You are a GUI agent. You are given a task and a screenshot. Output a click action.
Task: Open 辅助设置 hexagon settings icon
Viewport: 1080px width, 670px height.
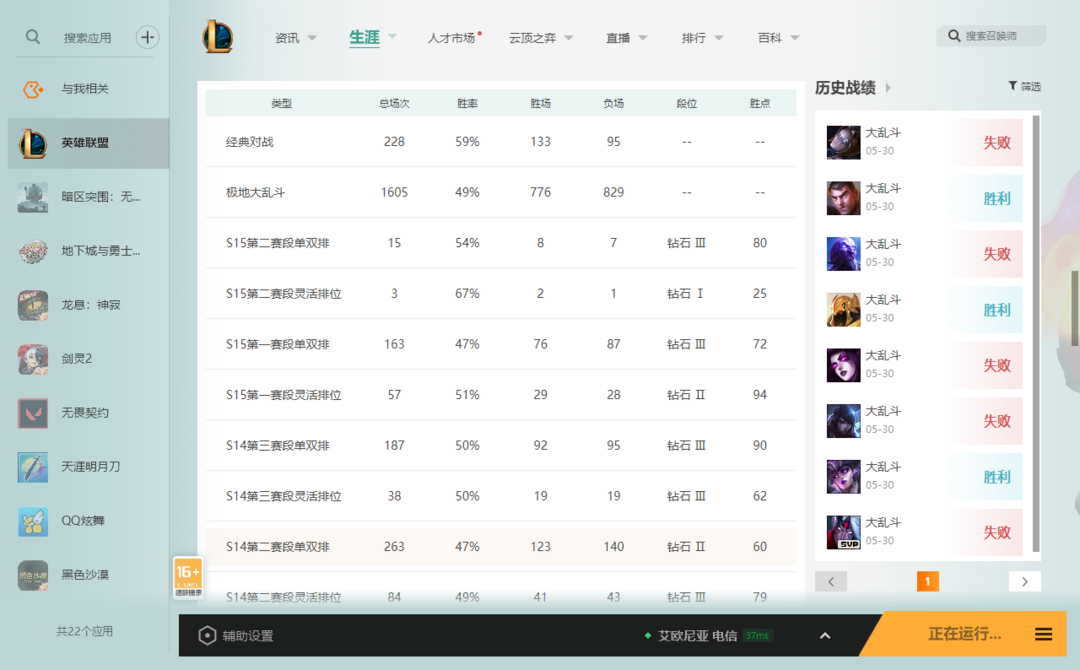click(207, 636)
